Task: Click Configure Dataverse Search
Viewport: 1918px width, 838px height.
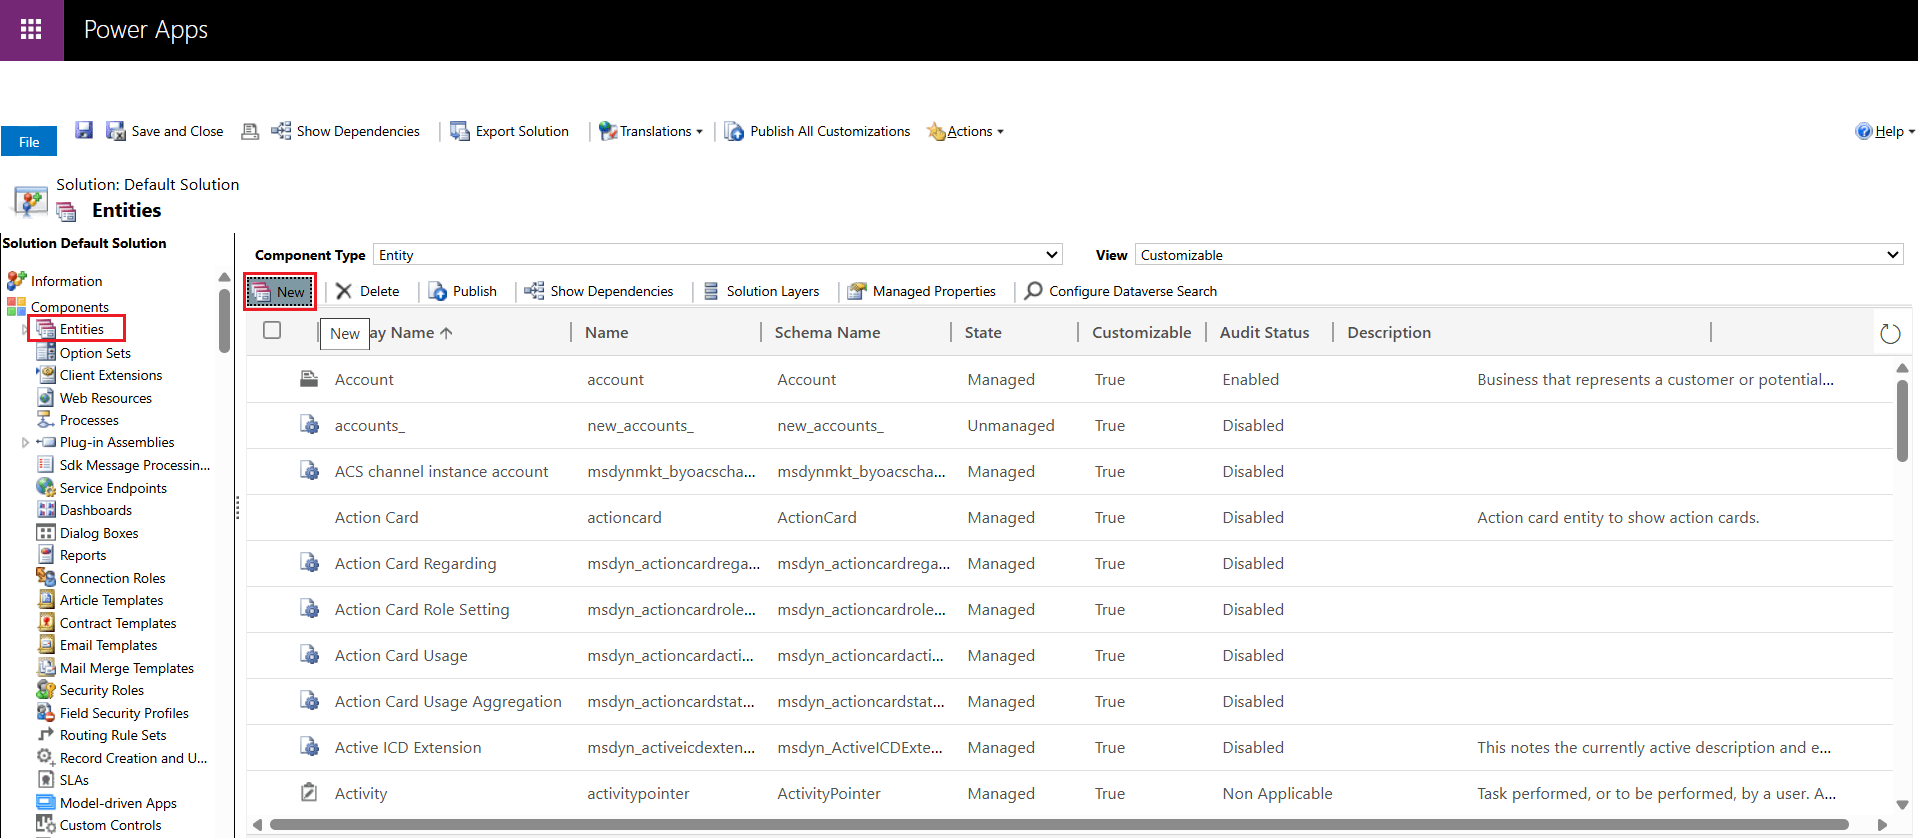Action: 1121,291
